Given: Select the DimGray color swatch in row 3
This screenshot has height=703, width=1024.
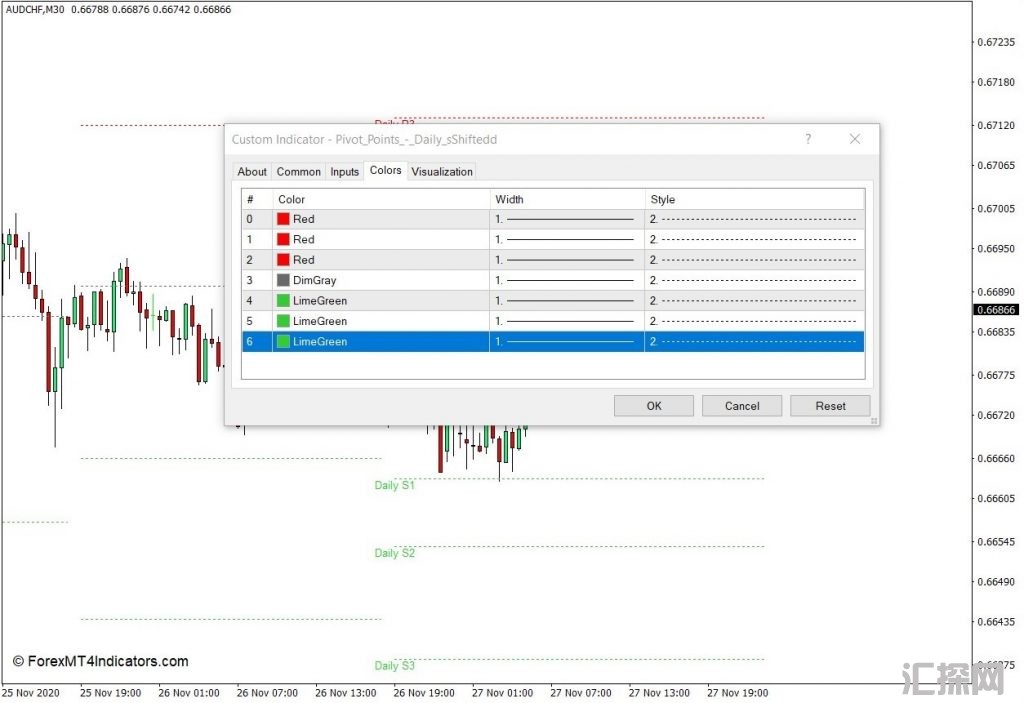Looking at the screenshot, I should point(284,281).
